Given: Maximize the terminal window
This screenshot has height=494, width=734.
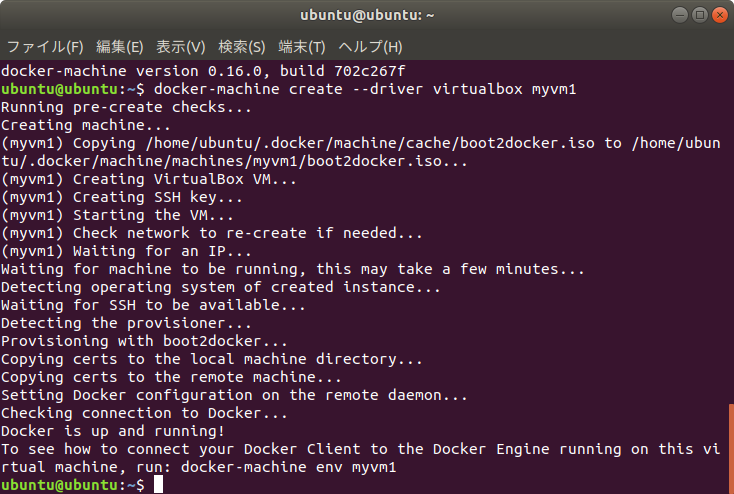Looking at the screenshot, I should [x=700, y=15].
